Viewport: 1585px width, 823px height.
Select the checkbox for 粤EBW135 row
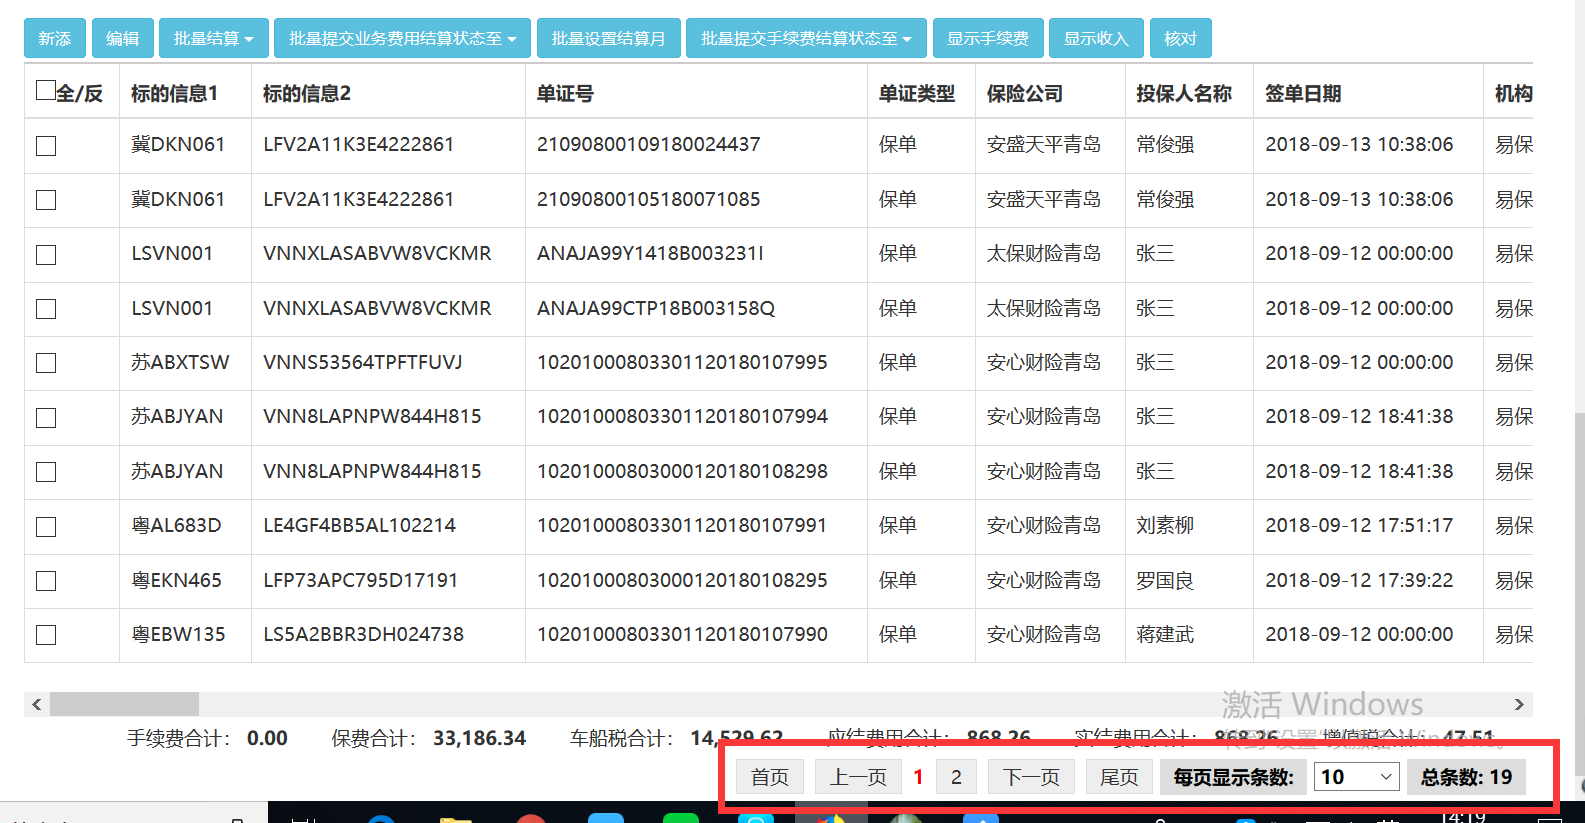[x=46, y=635]
